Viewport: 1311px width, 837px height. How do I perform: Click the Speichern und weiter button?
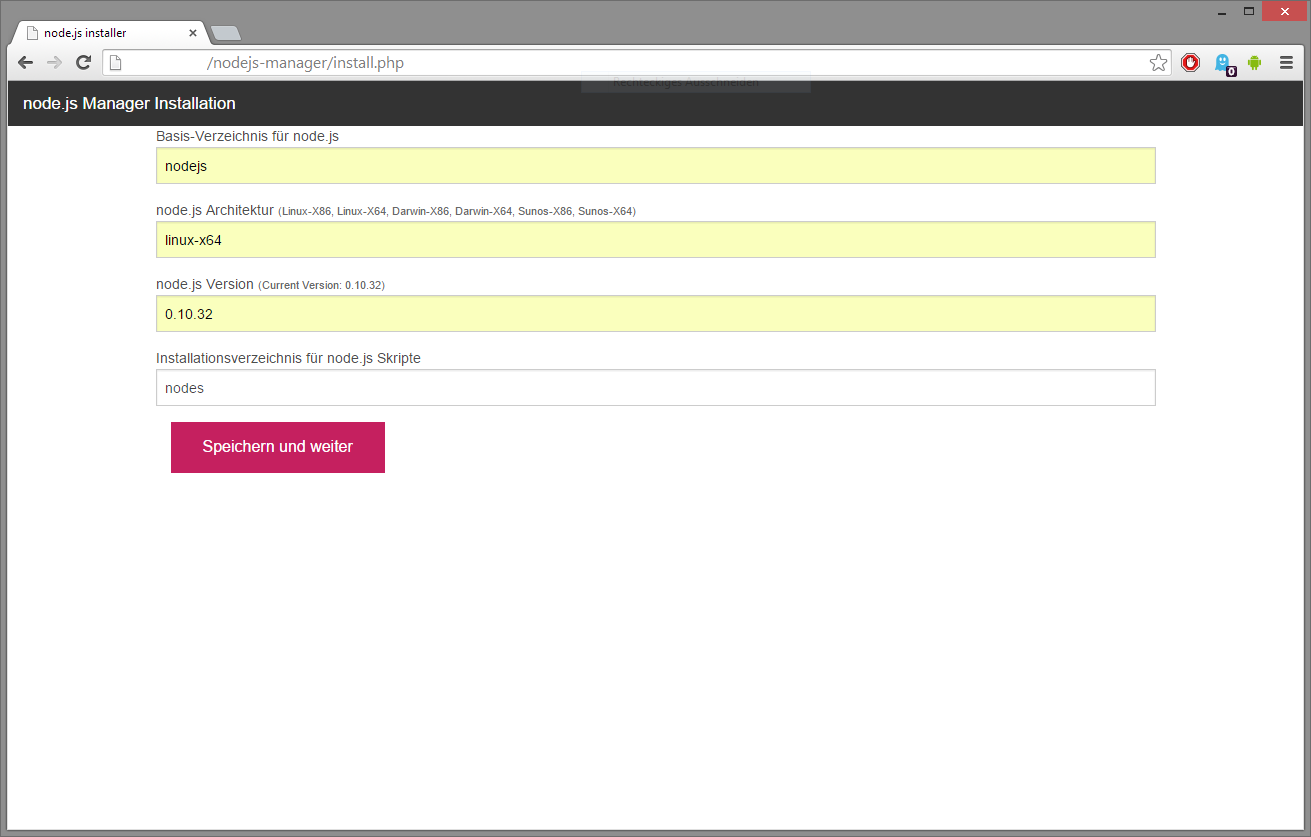point(278,447)
